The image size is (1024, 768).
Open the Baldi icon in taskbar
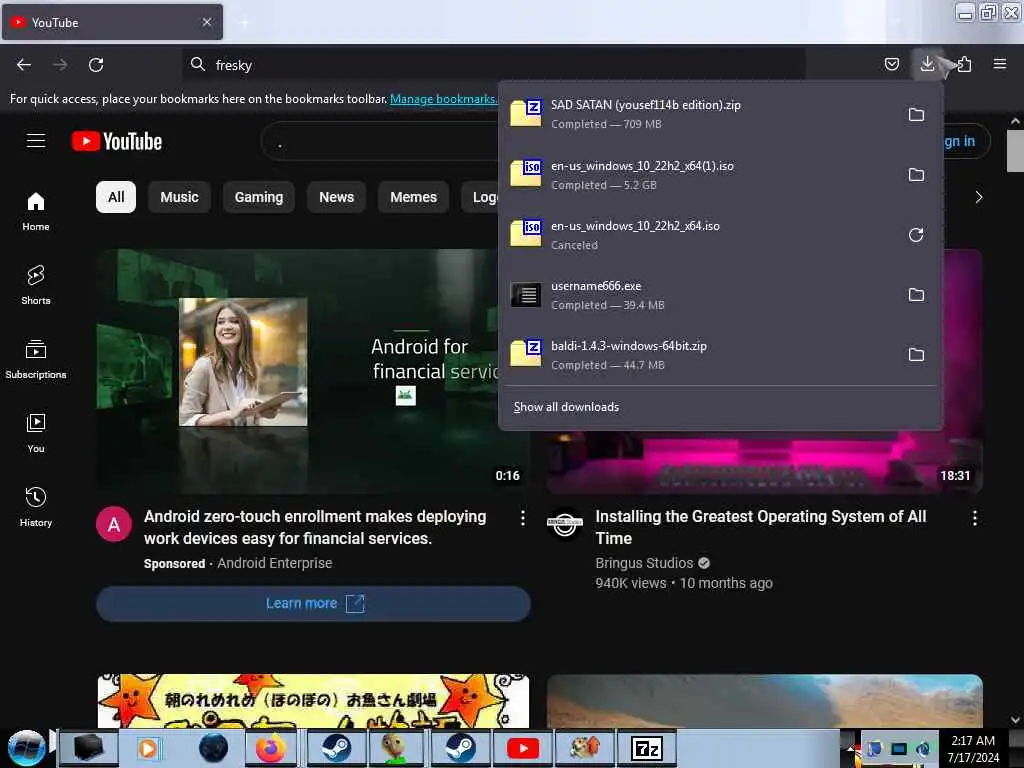pyautogui.click(x=396, y=748)
